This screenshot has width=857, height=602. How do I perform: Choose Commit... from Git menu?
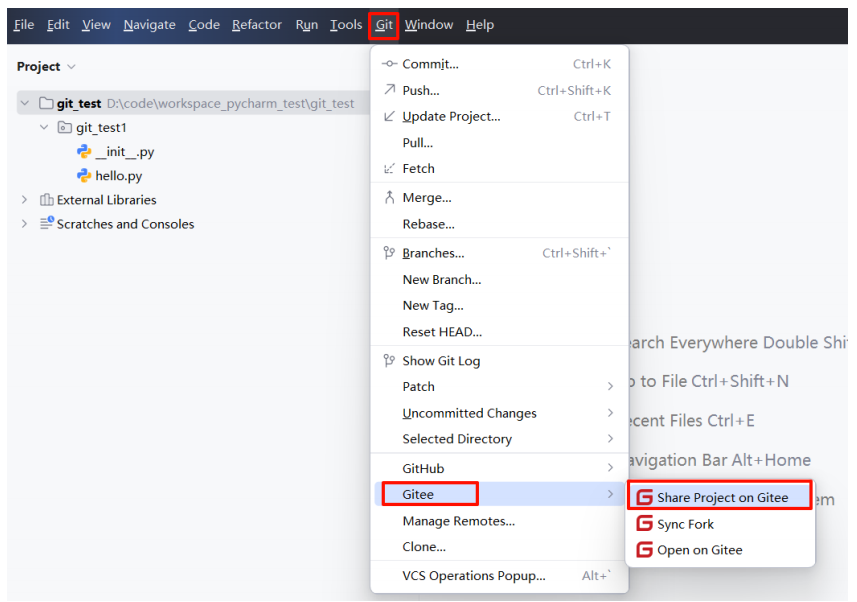499,64
